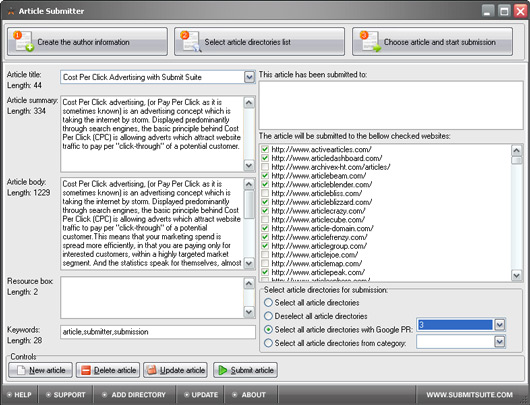The image size is (530, 405).
Task: Click the icon on Update article
Action: coord(152,370)
